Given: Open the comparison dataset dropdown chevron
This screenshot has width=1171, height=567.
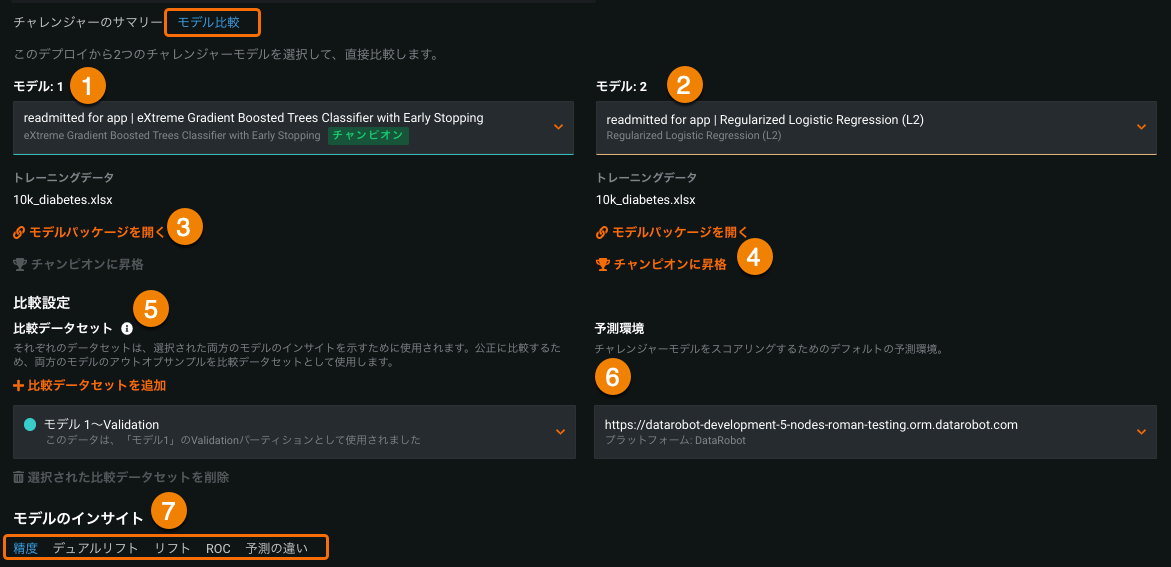Looking at the screenshot, I should 558,431.
